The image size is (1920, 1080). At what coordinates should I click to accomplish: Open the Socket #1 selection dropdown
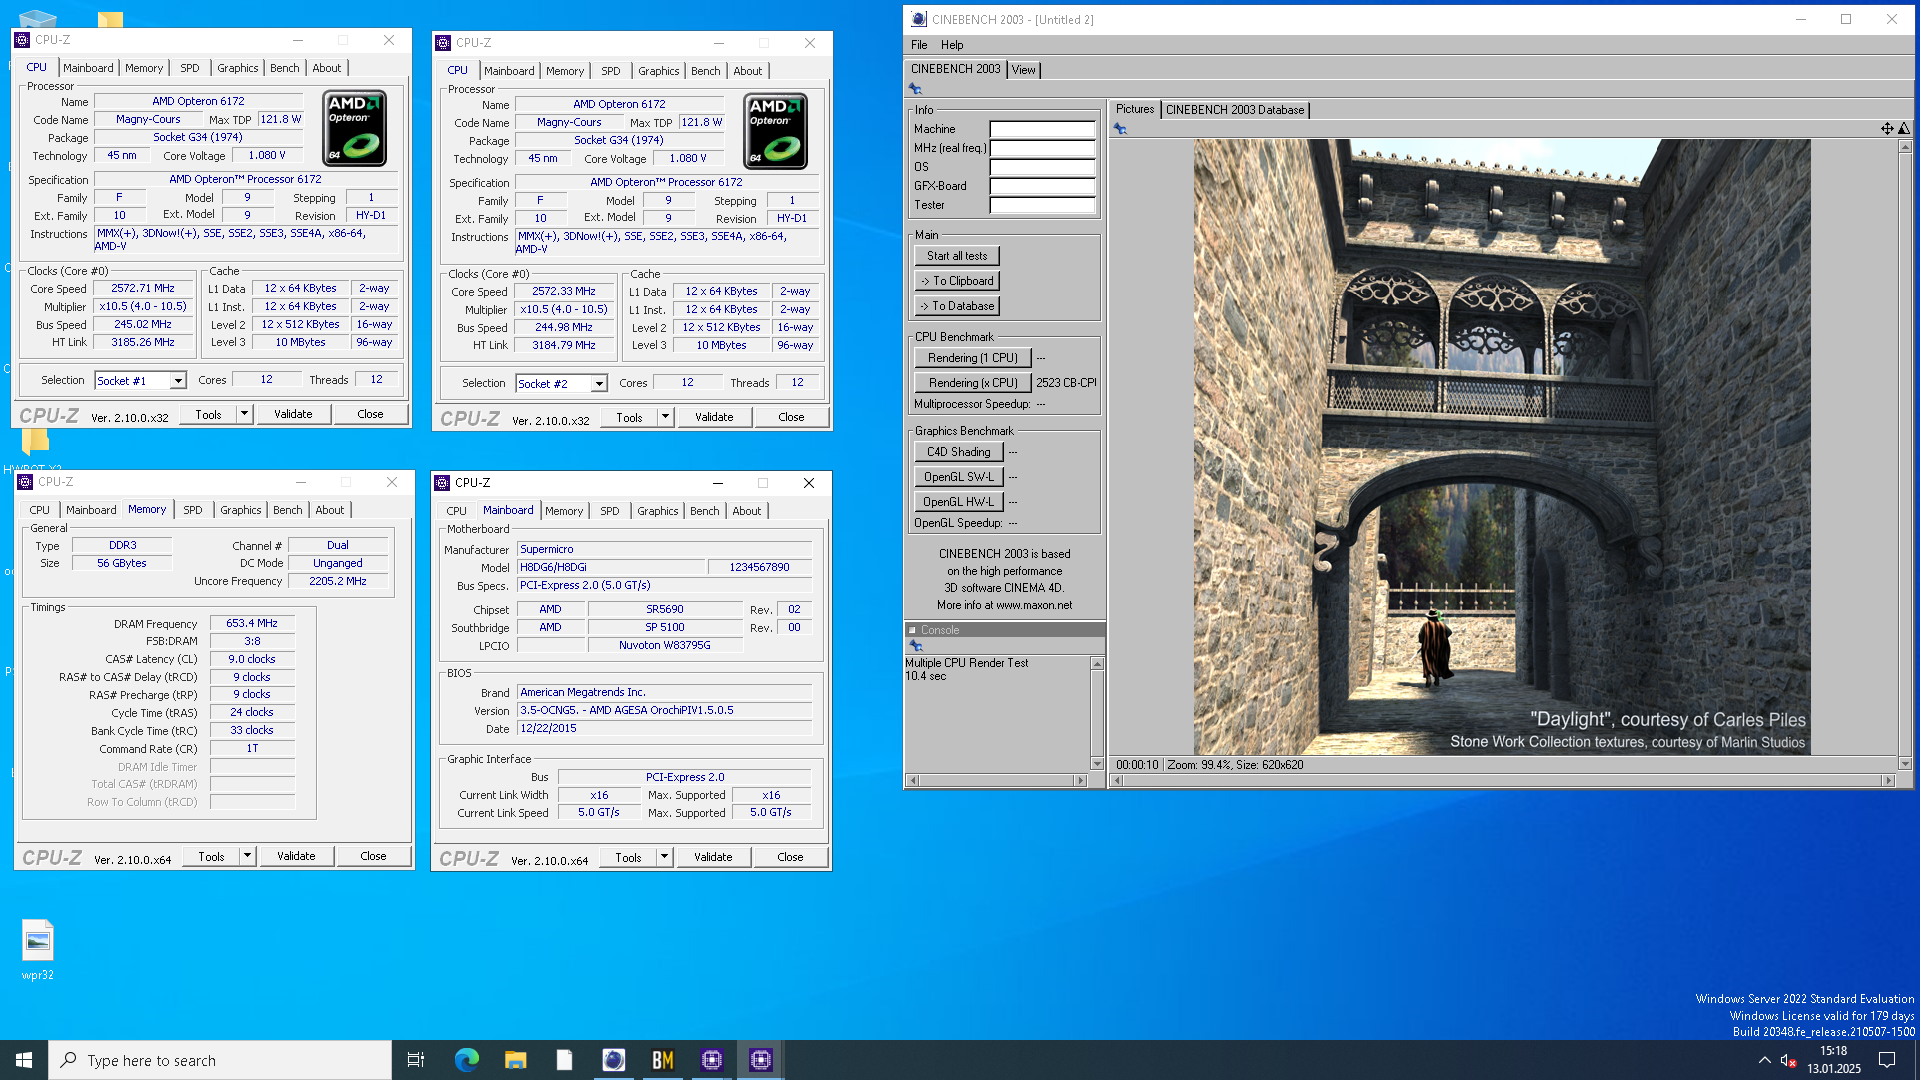click(178, 381)
